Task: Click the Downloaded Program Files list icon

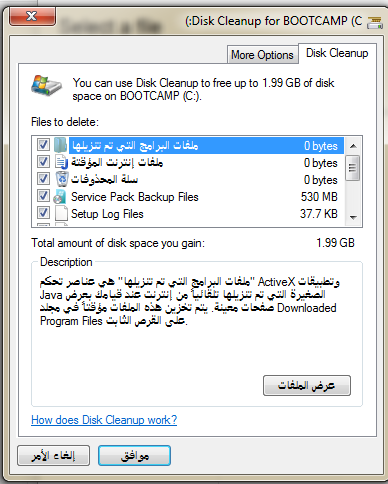Action: [61, 145]
